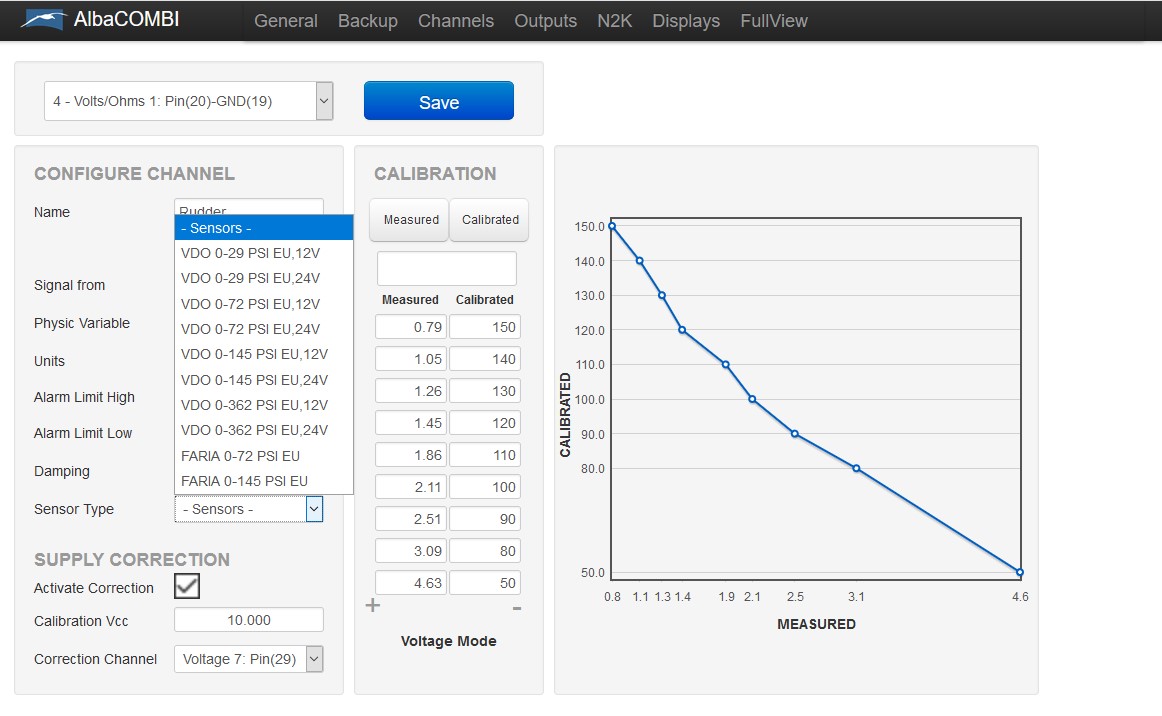Screen dimensions: 1162x716
Task: Click the Calibration Vcc input field
Action: coord(249,620)
